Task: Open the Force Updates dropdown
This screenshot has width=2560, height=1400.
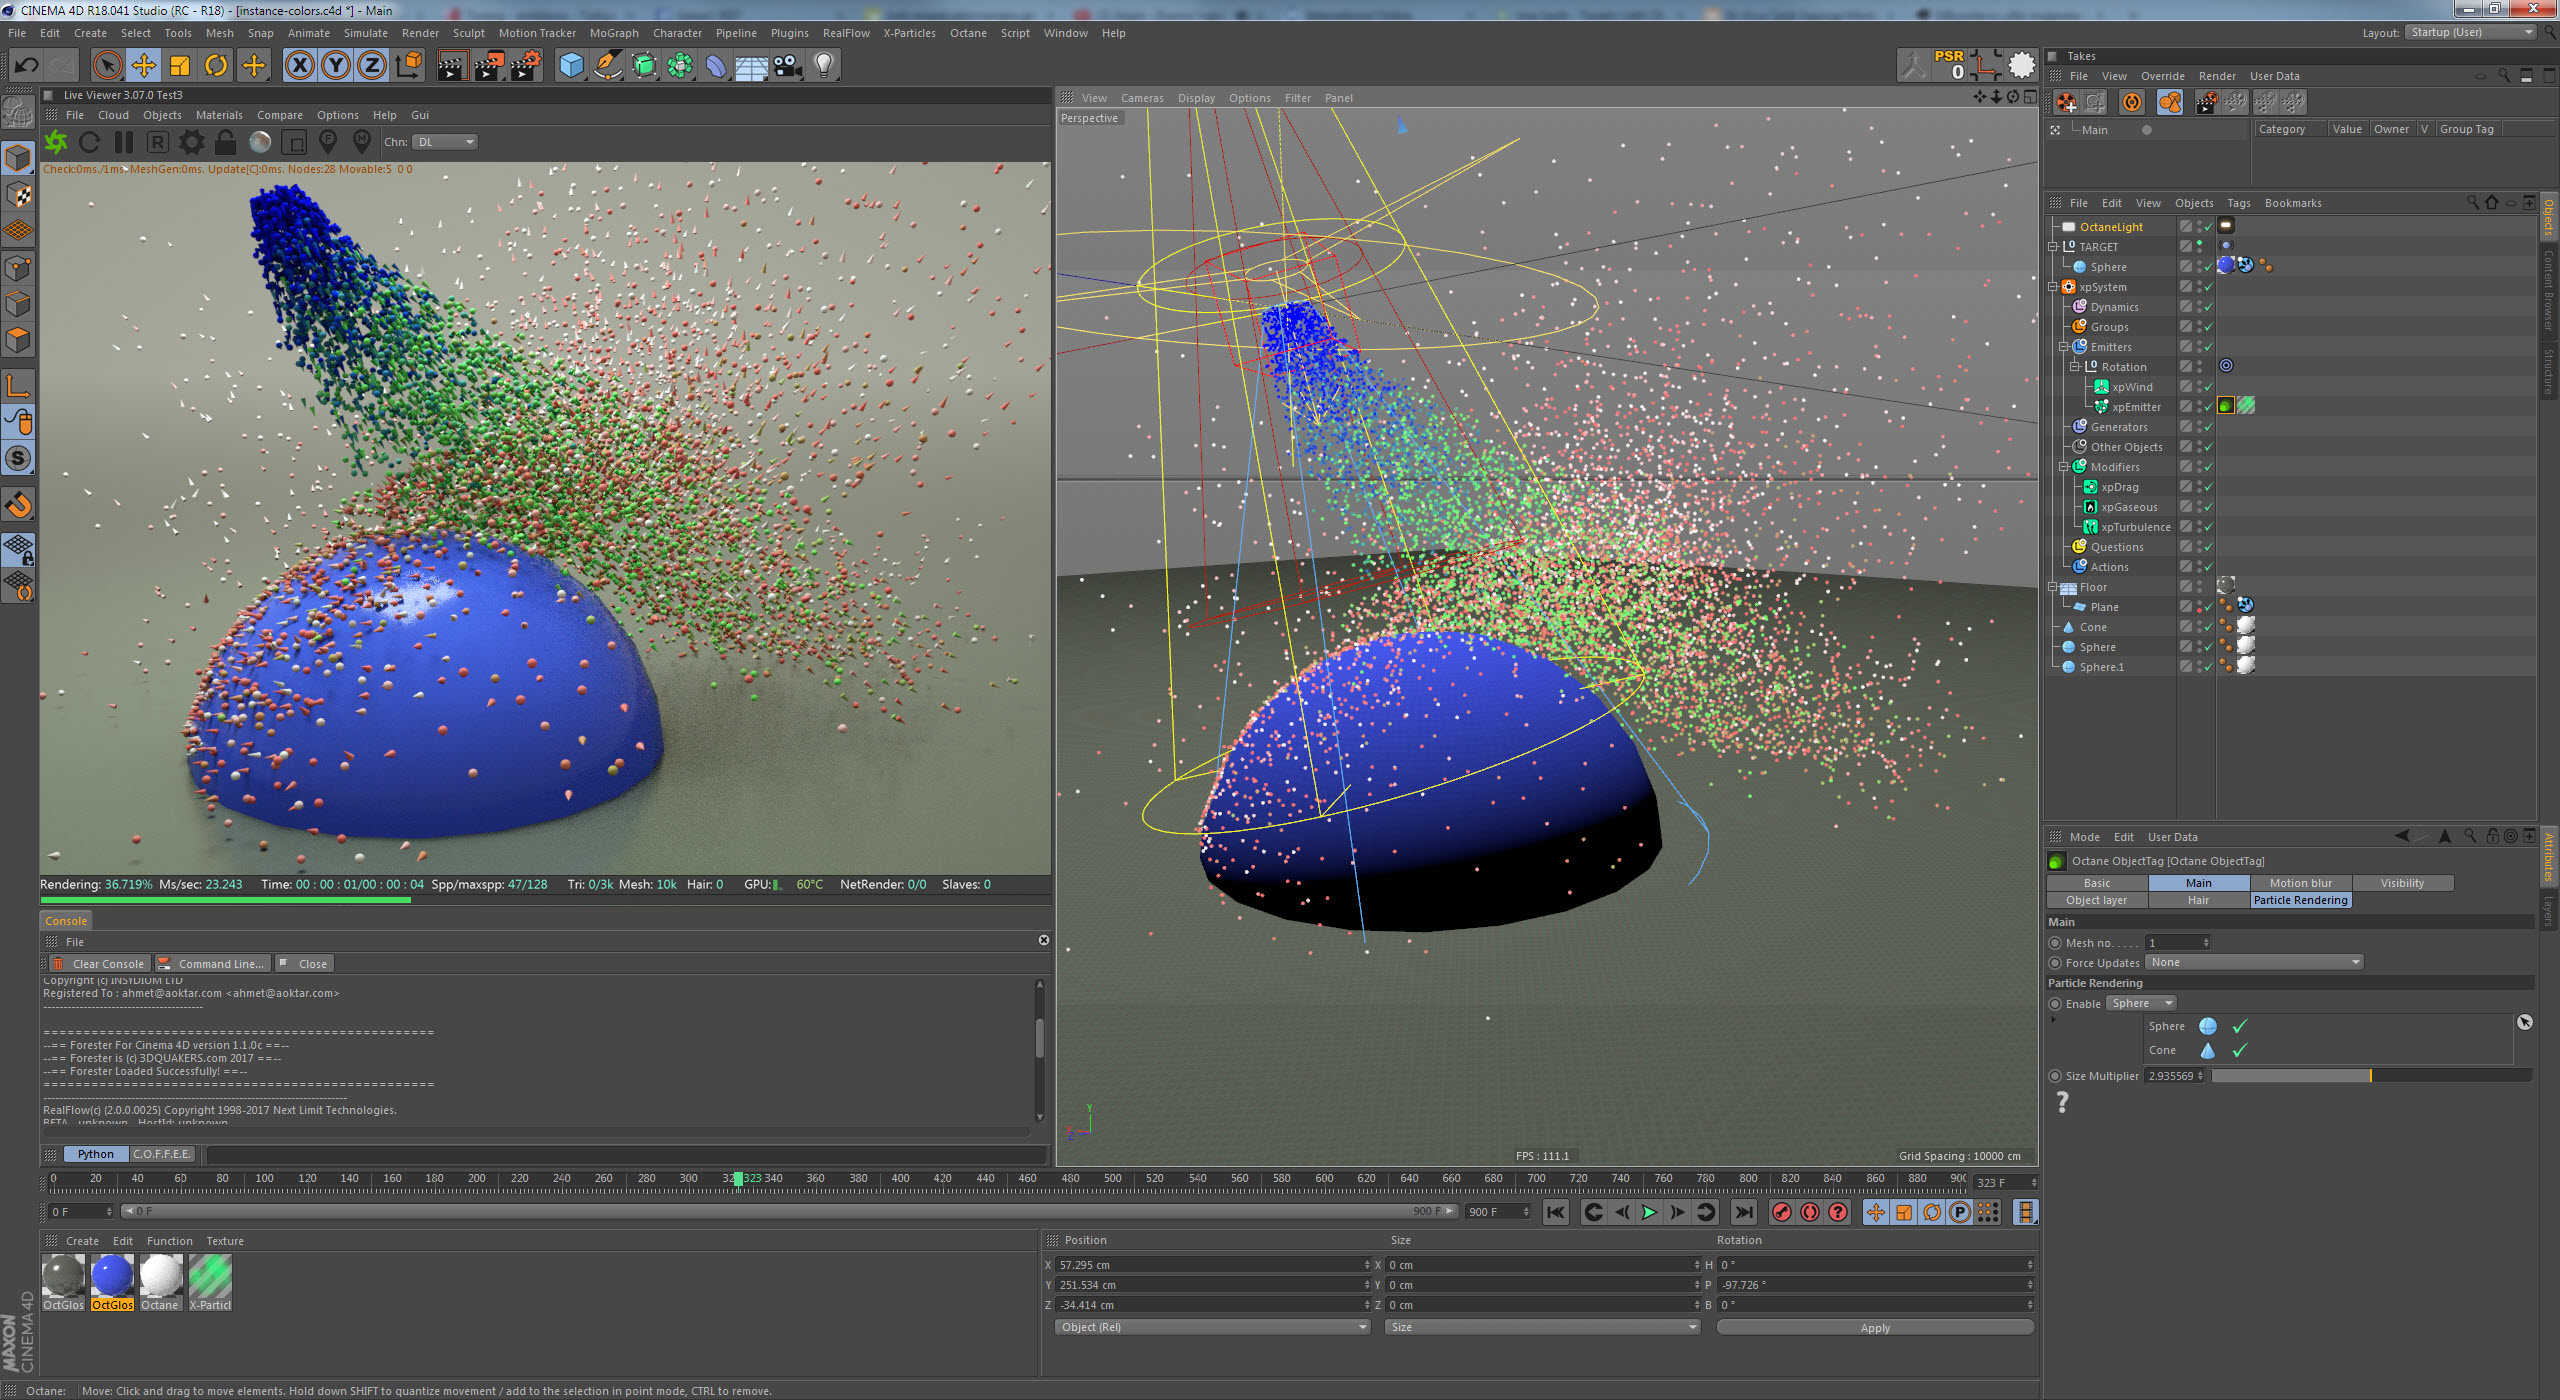Action: click(x=2254, y=962)
